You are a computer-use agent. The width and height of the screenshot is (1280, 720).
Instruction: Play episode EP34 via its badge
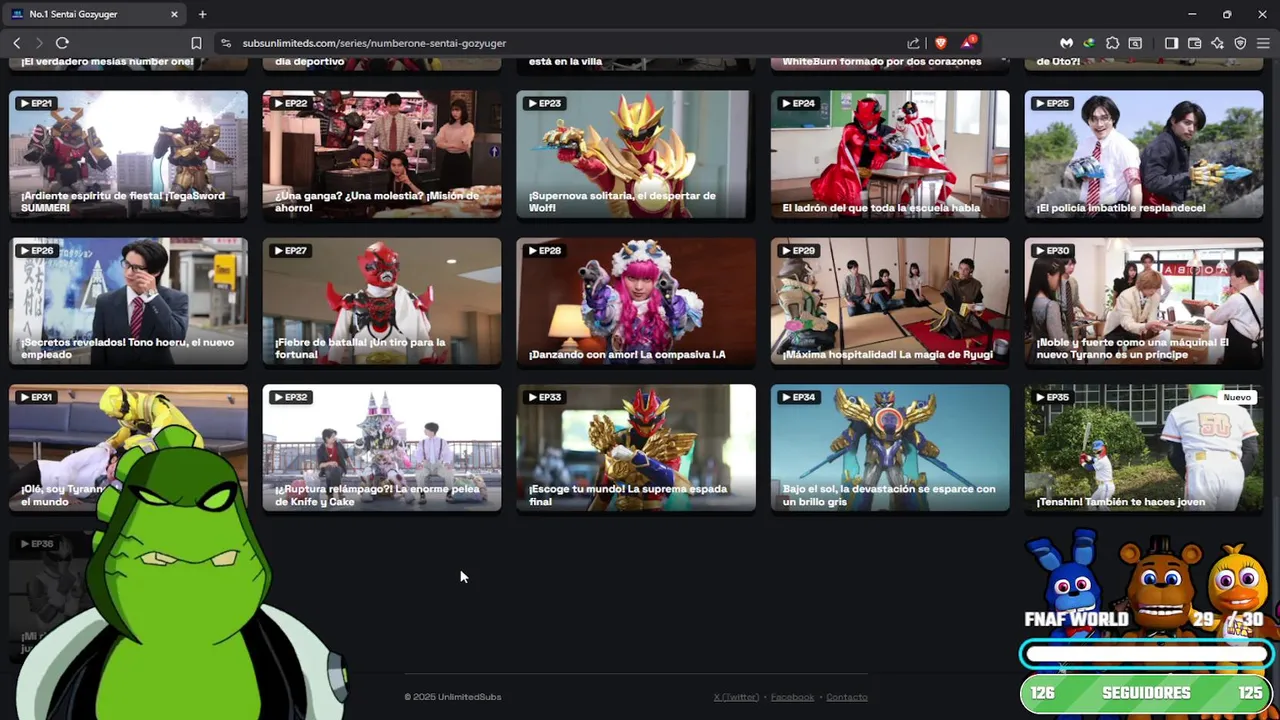(x=797, y=397)
